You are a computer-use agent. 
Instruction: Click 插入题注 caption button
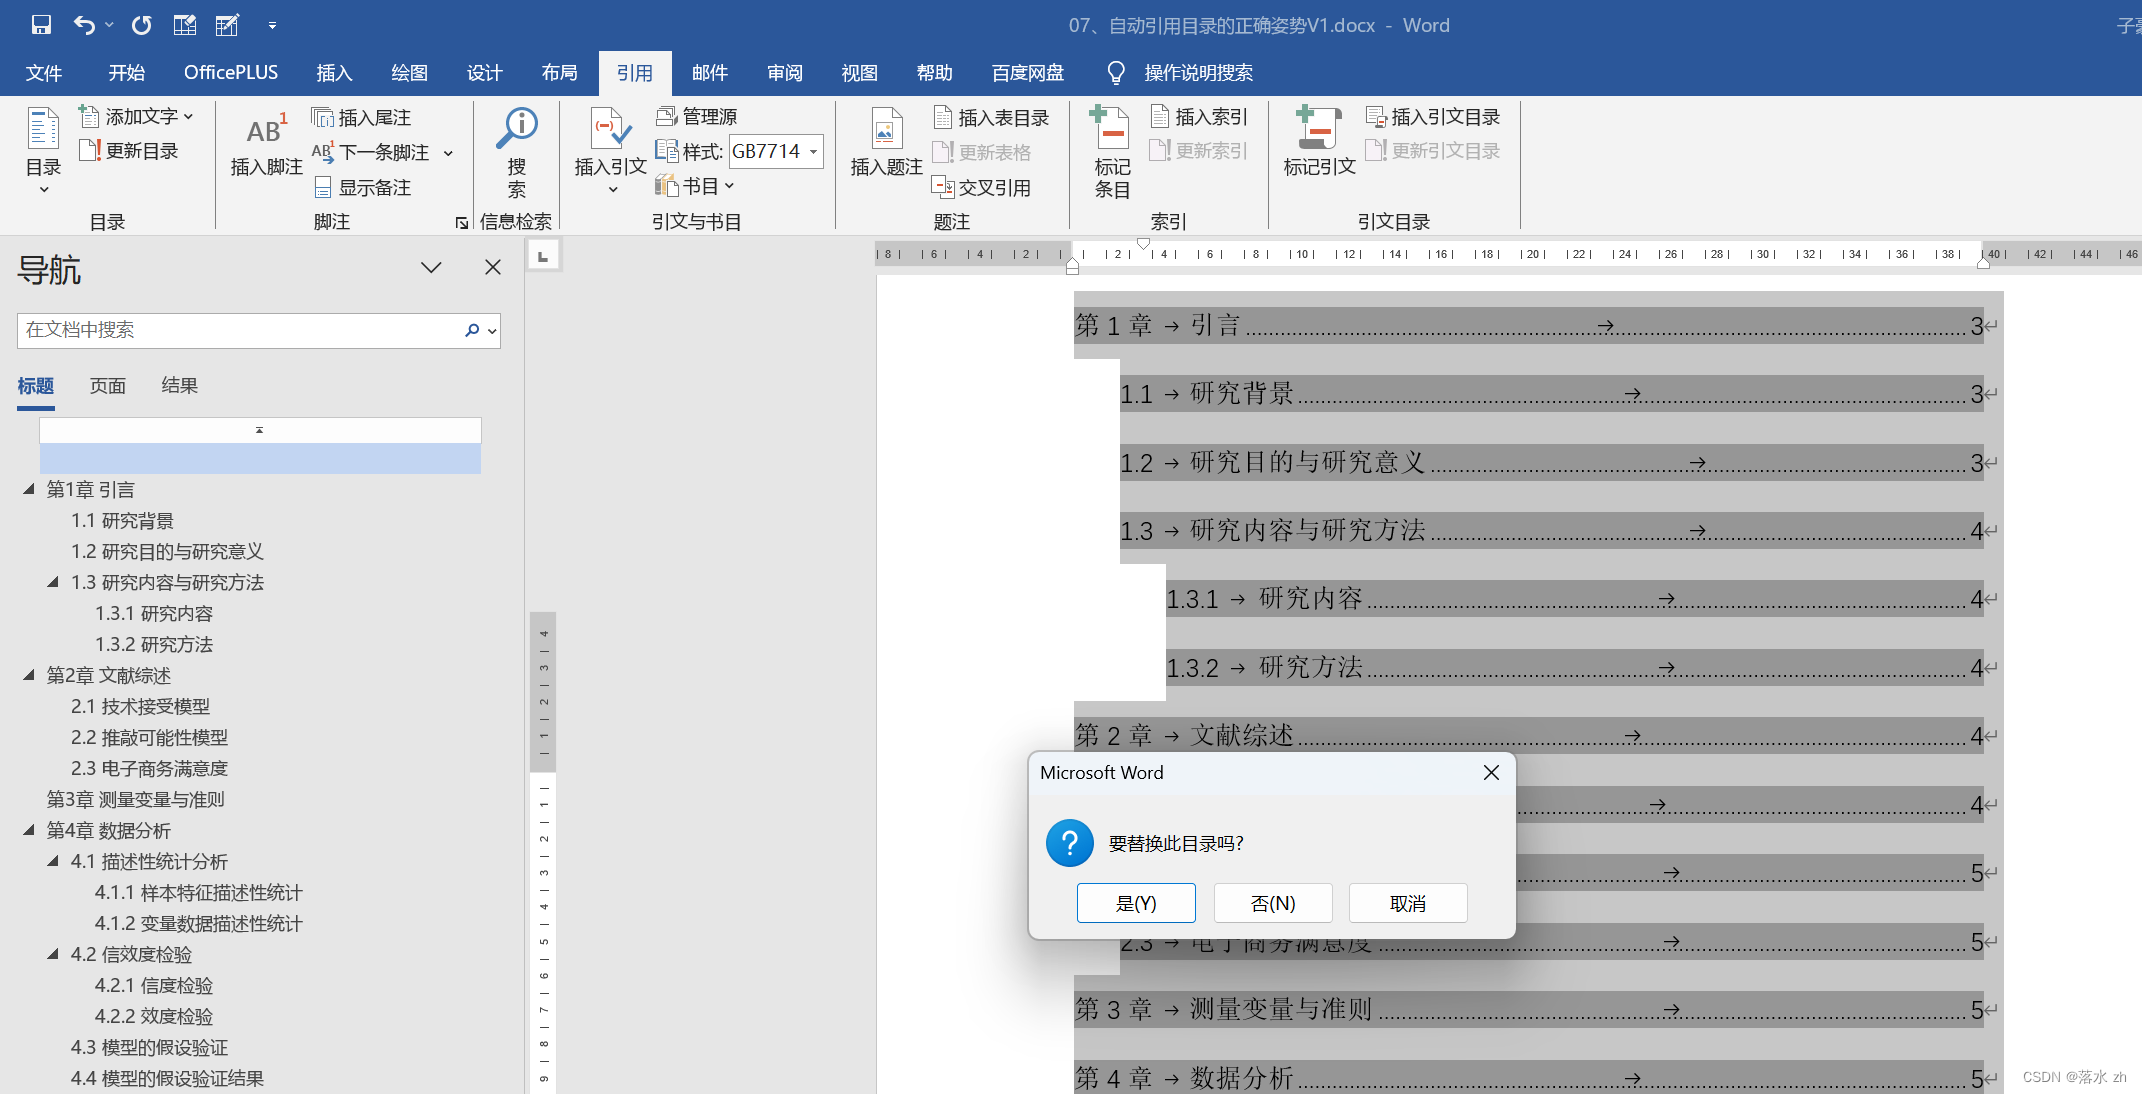[886, 143]
